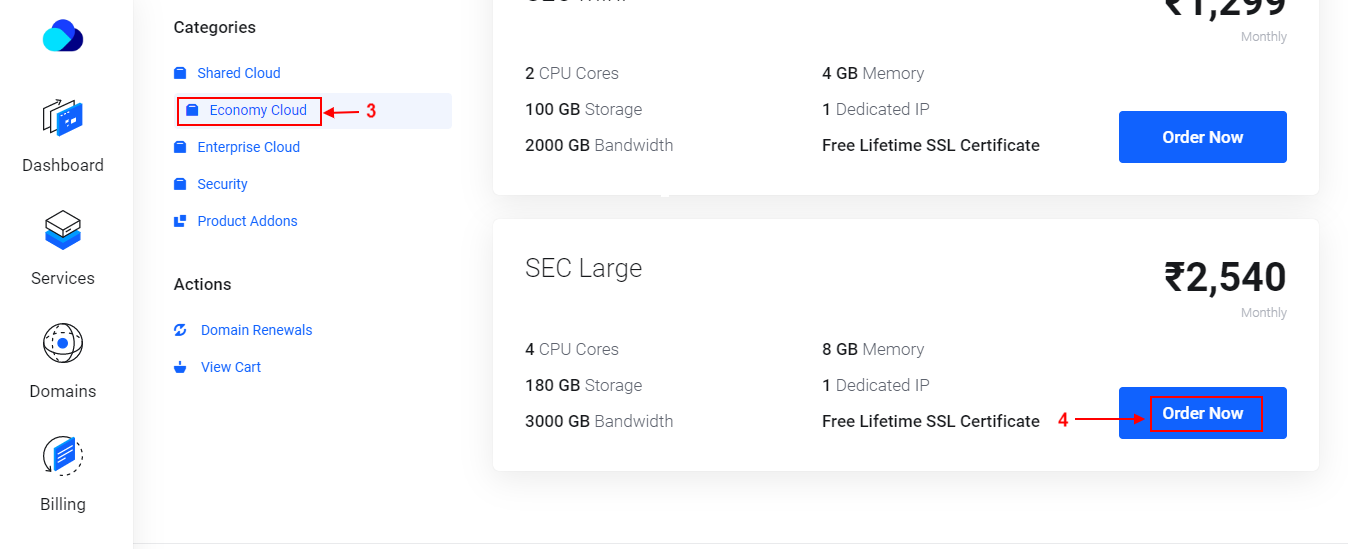Open the Billing invoice icon
1348x549 pixels.
[x=63, y=457]
